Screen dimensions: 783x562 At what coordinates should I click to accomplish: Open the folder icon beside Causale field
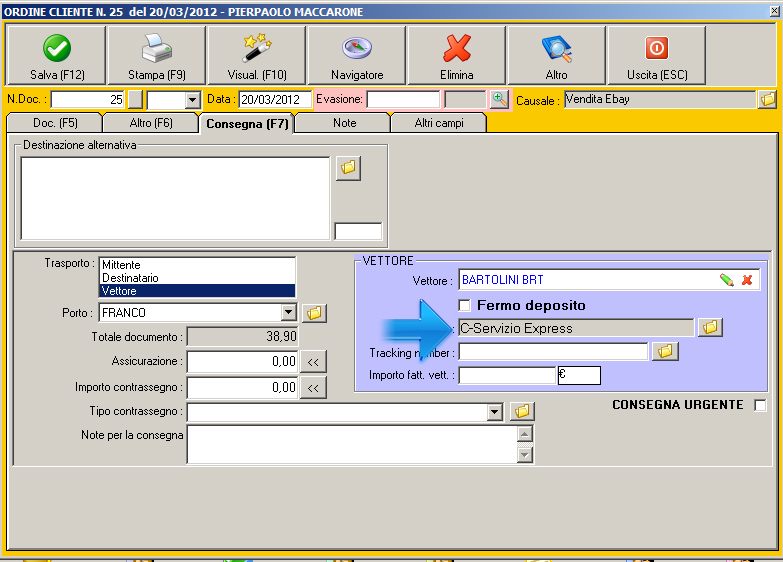point(768,99)
